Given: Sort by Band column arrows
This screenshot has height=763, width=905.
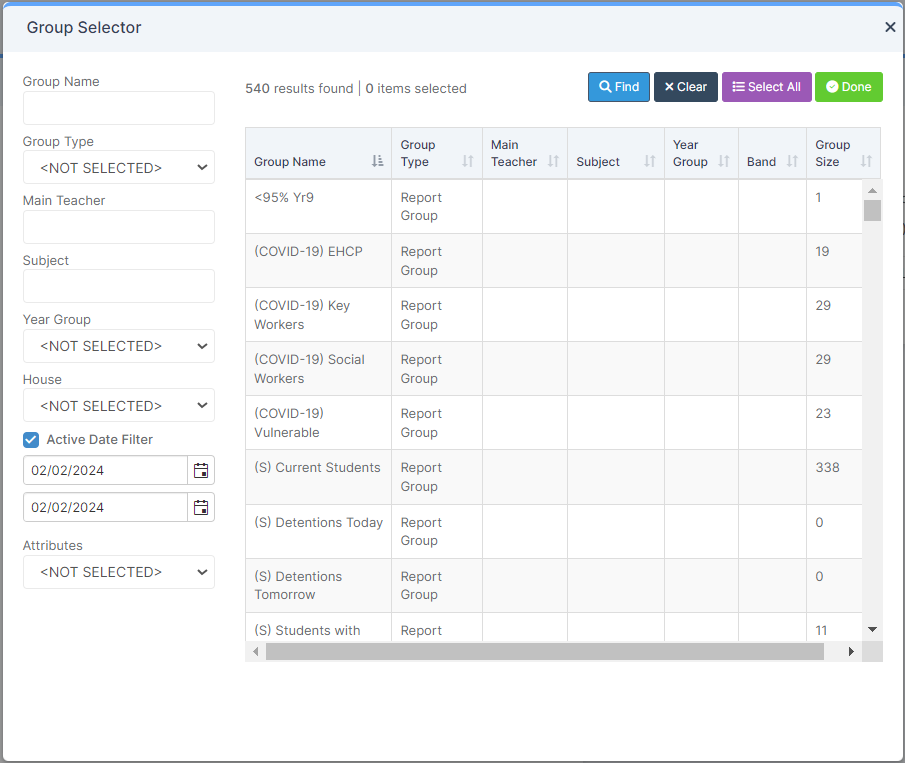Looking at the screenshot, I should pyautogui.click(x=792, y=161).
